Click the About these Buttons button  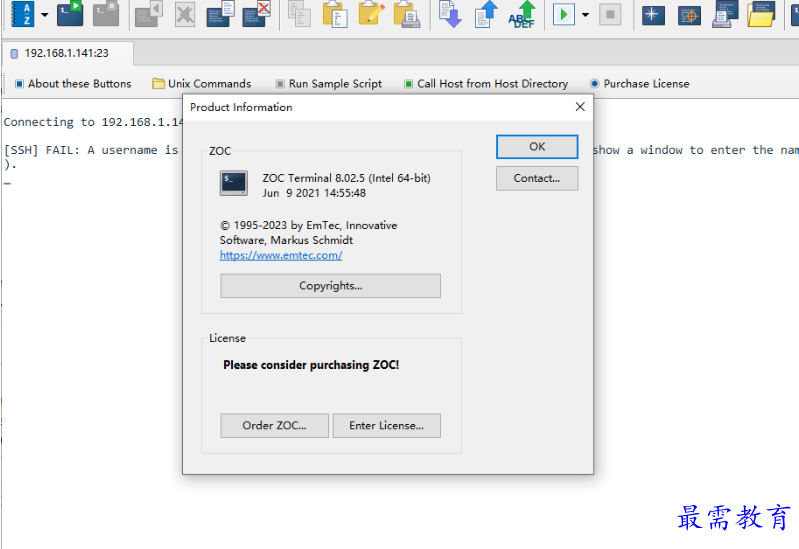(73, 84)
